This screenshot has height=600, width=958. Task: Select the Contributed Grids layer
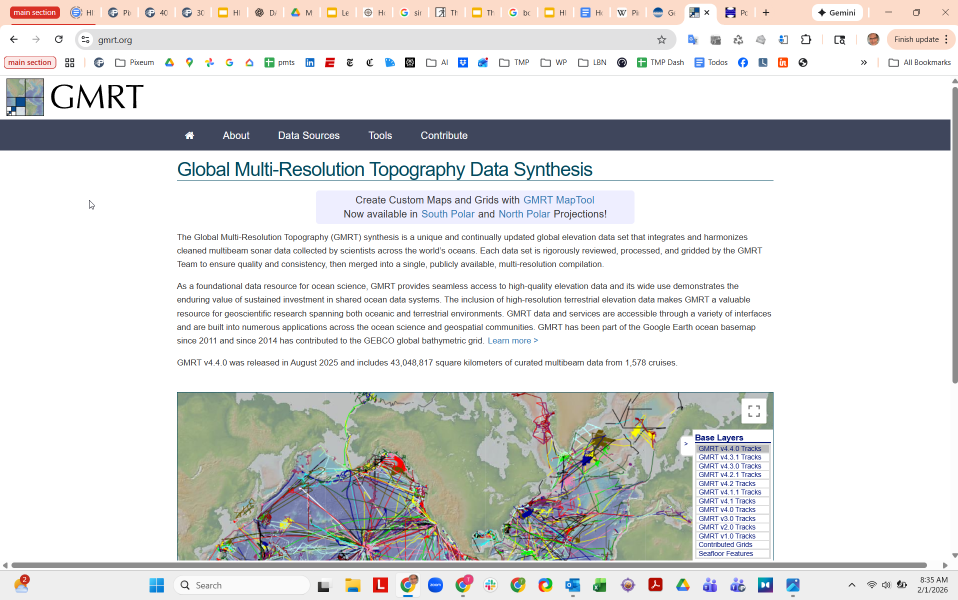pos(725,545)
